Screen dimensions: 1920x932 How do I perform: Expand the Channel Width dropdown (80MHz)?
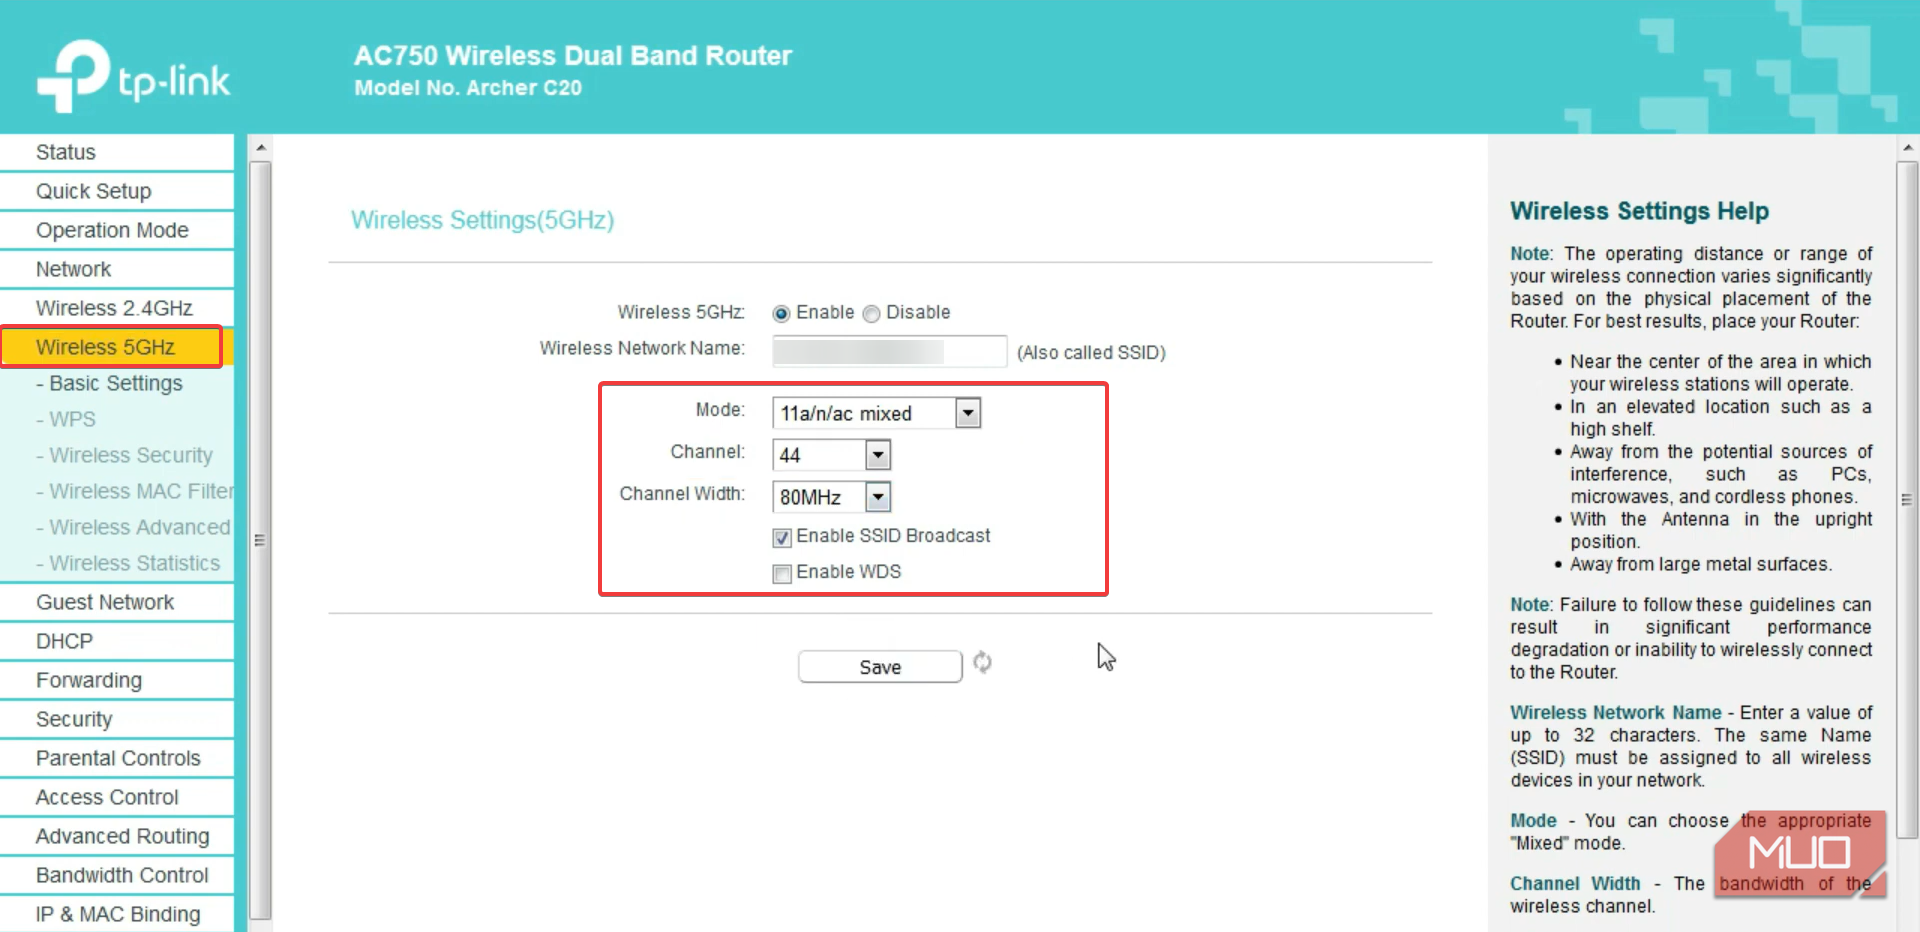831,497
